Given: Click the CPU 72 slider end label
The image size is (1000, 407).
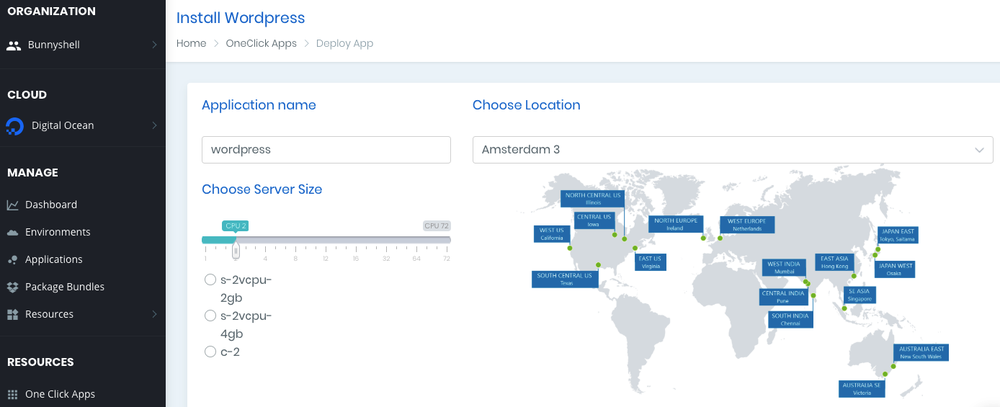Looking at the screenshot, I should [437, 226].
